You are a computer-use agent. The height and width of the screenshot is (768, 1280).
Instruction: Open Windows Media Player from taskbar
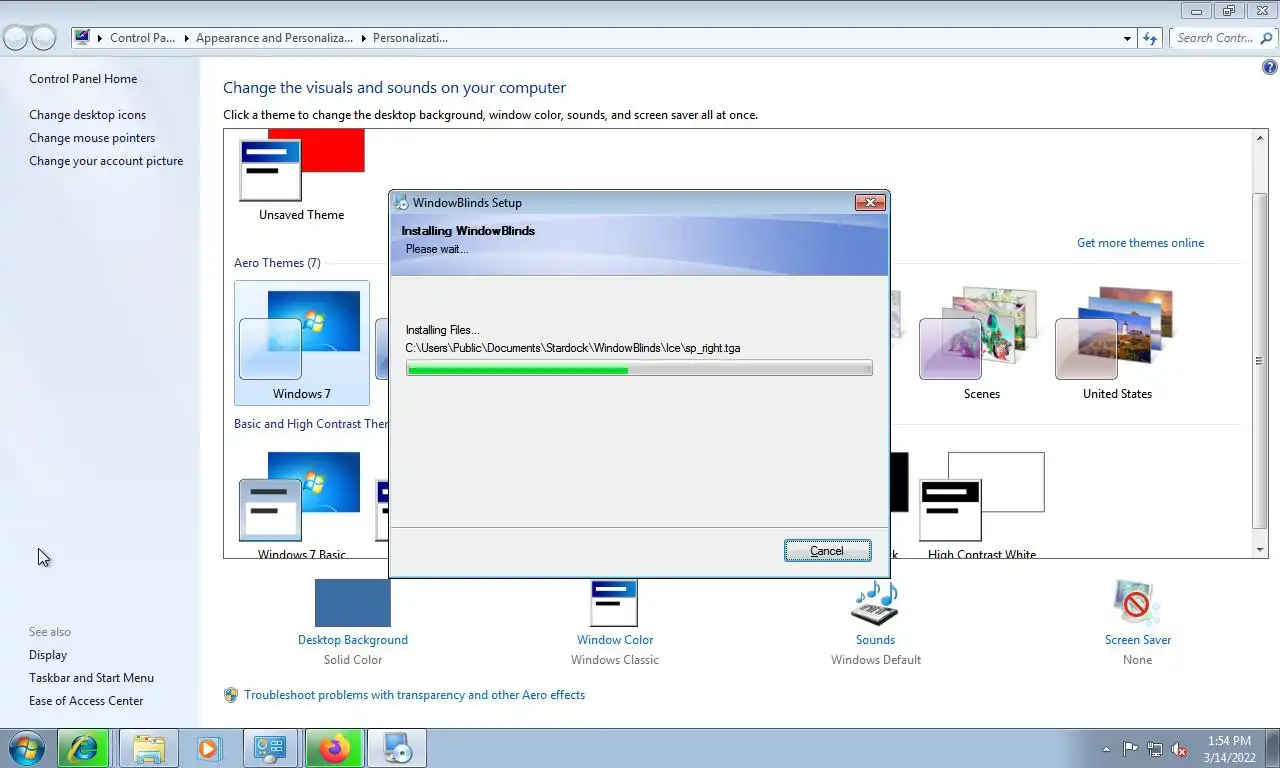click(x=209, y=748)
